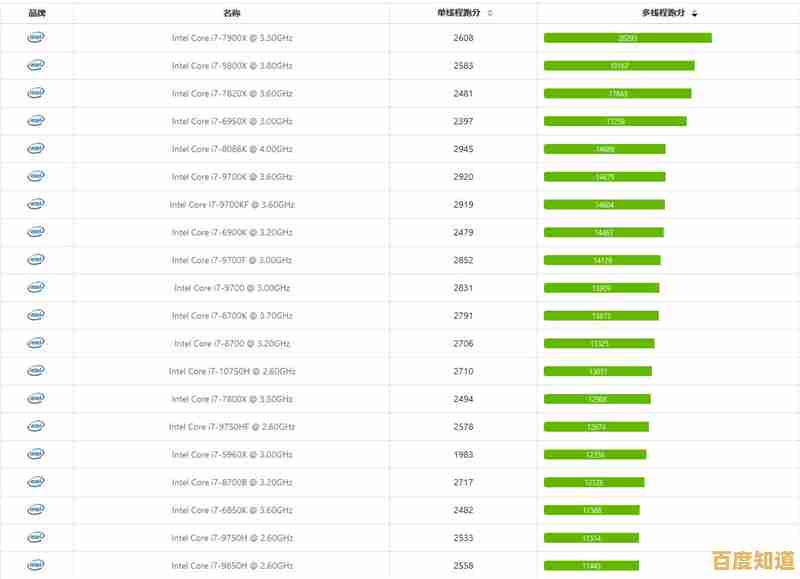Select Intel Core i7-9750HF @ 2.60GHz name
Image resolution: width=800 pixels, height=579 pixels.
coord(232,427)
